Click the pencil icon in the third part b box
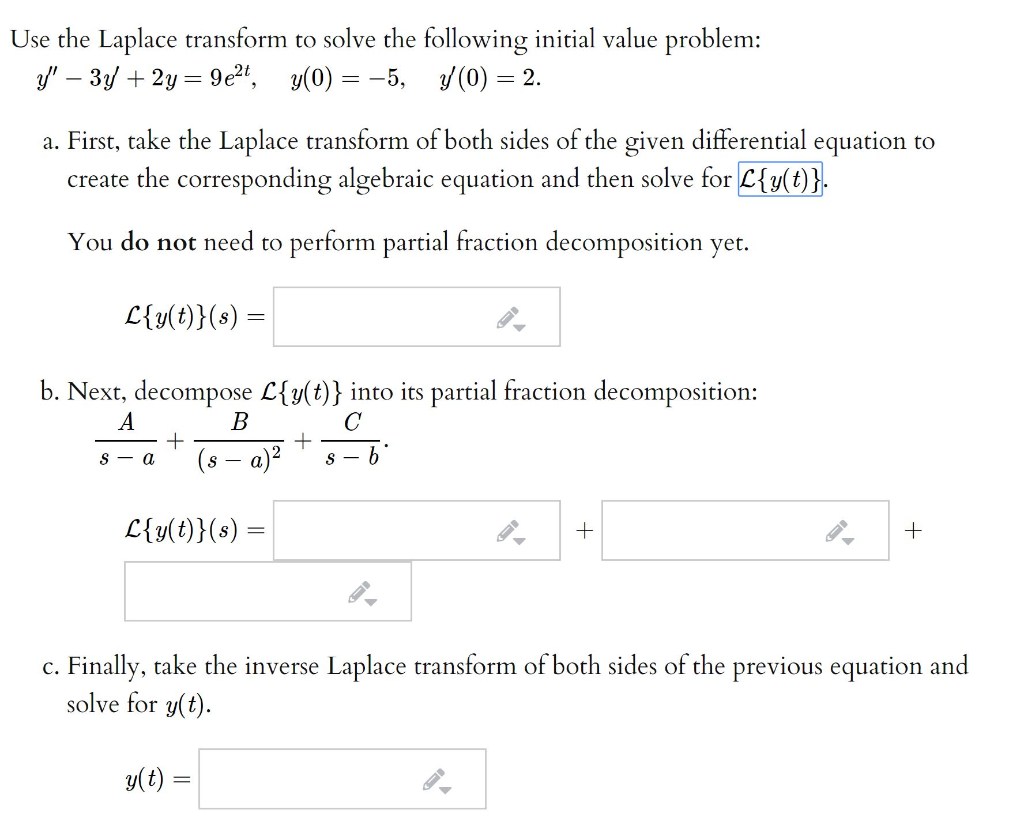The height and width of the screenshot is (836, 1024). [x=357, y=590]
